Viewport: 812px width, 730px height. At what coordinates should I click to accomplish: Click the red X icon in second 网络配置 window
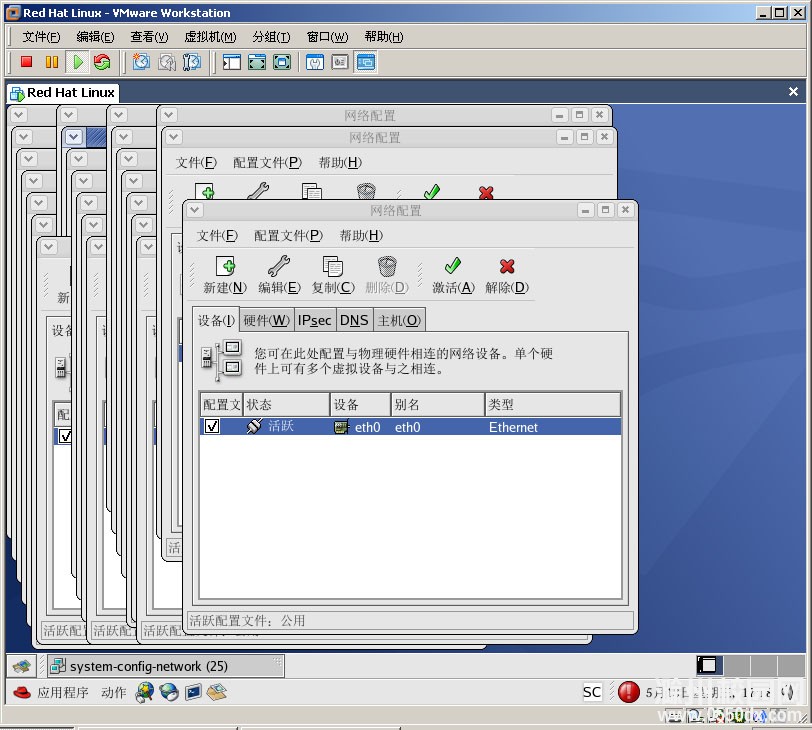coord(486,193)
